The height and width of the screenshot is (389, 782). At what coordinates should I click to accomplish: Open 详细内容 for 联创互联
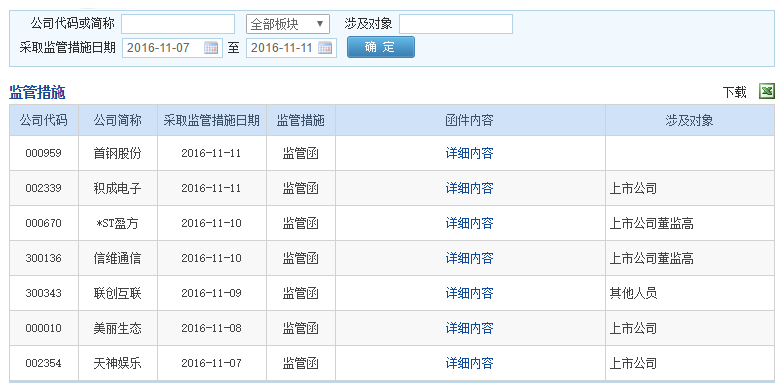[x=469, y=293]
